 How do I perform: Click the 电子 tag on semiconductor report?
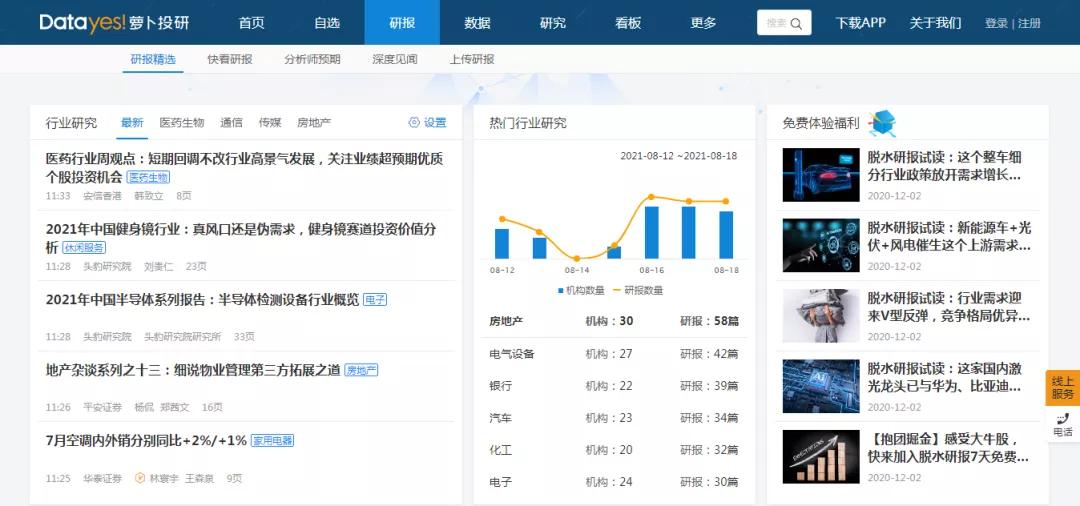pos(375,300)
